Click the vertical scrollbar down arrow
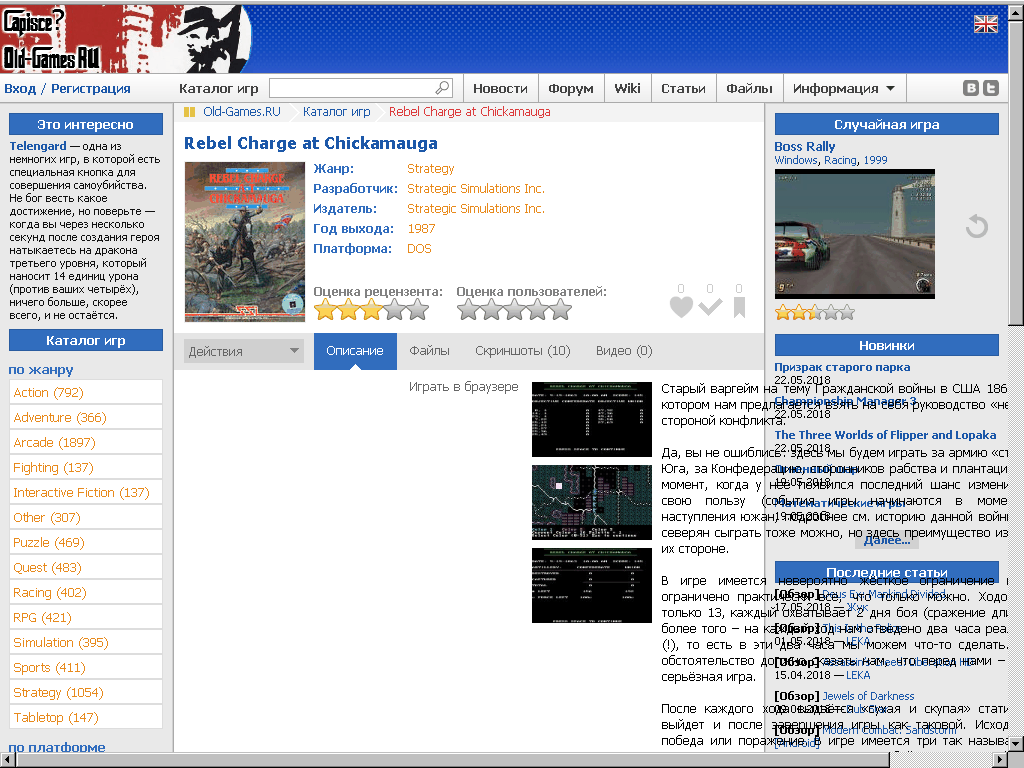Viewport: 1024px width, 768px height. point(1016,744)
